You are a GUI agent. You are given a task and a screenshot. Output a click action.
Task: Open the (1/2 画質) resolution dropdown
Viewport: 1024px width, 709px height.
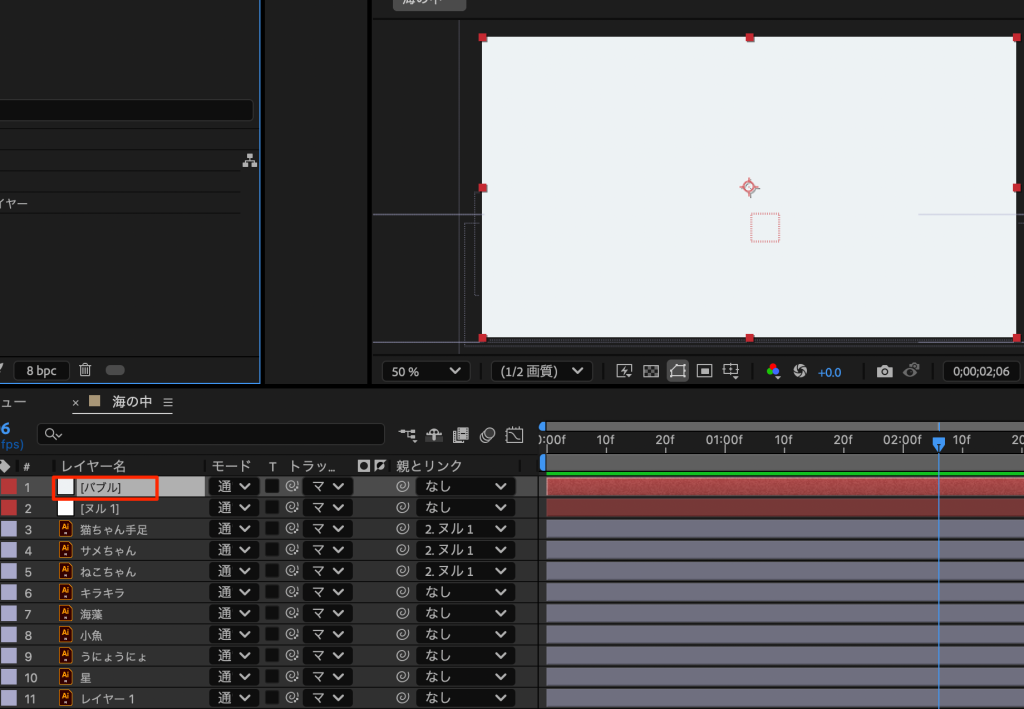(541, 371)
